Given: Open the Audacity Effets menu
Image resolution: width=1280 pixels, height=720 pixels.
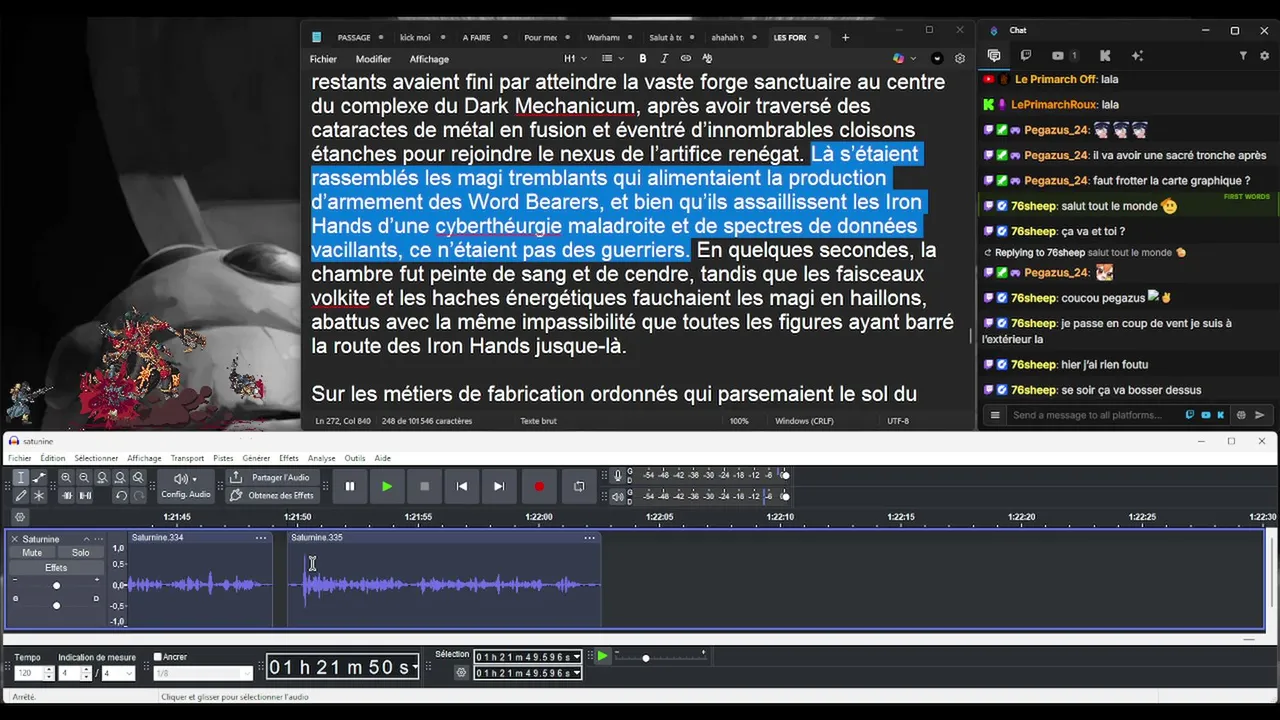Looking at the screenshot, I should coord(289,458).
